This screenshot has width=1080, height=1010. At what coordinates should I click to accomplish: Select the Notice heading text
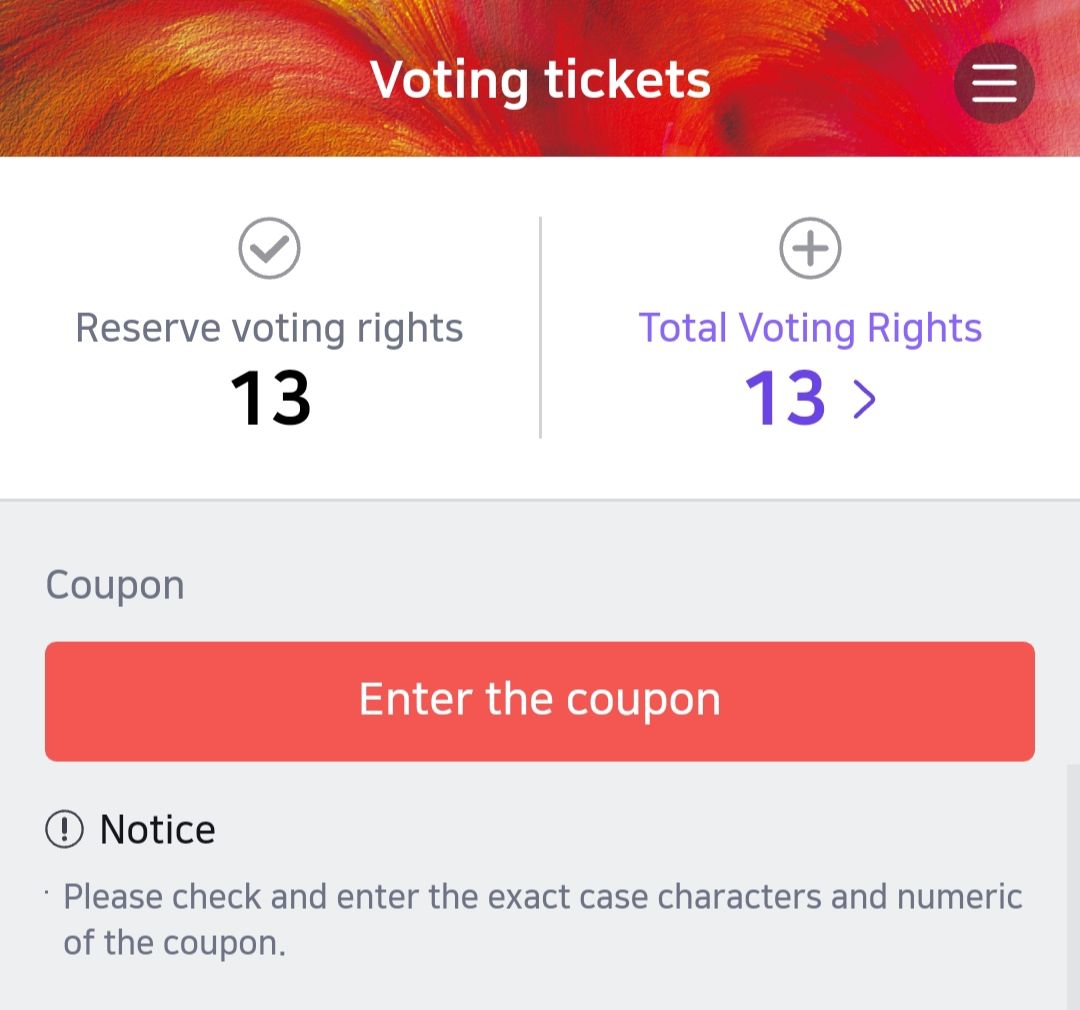pos(158,829)
